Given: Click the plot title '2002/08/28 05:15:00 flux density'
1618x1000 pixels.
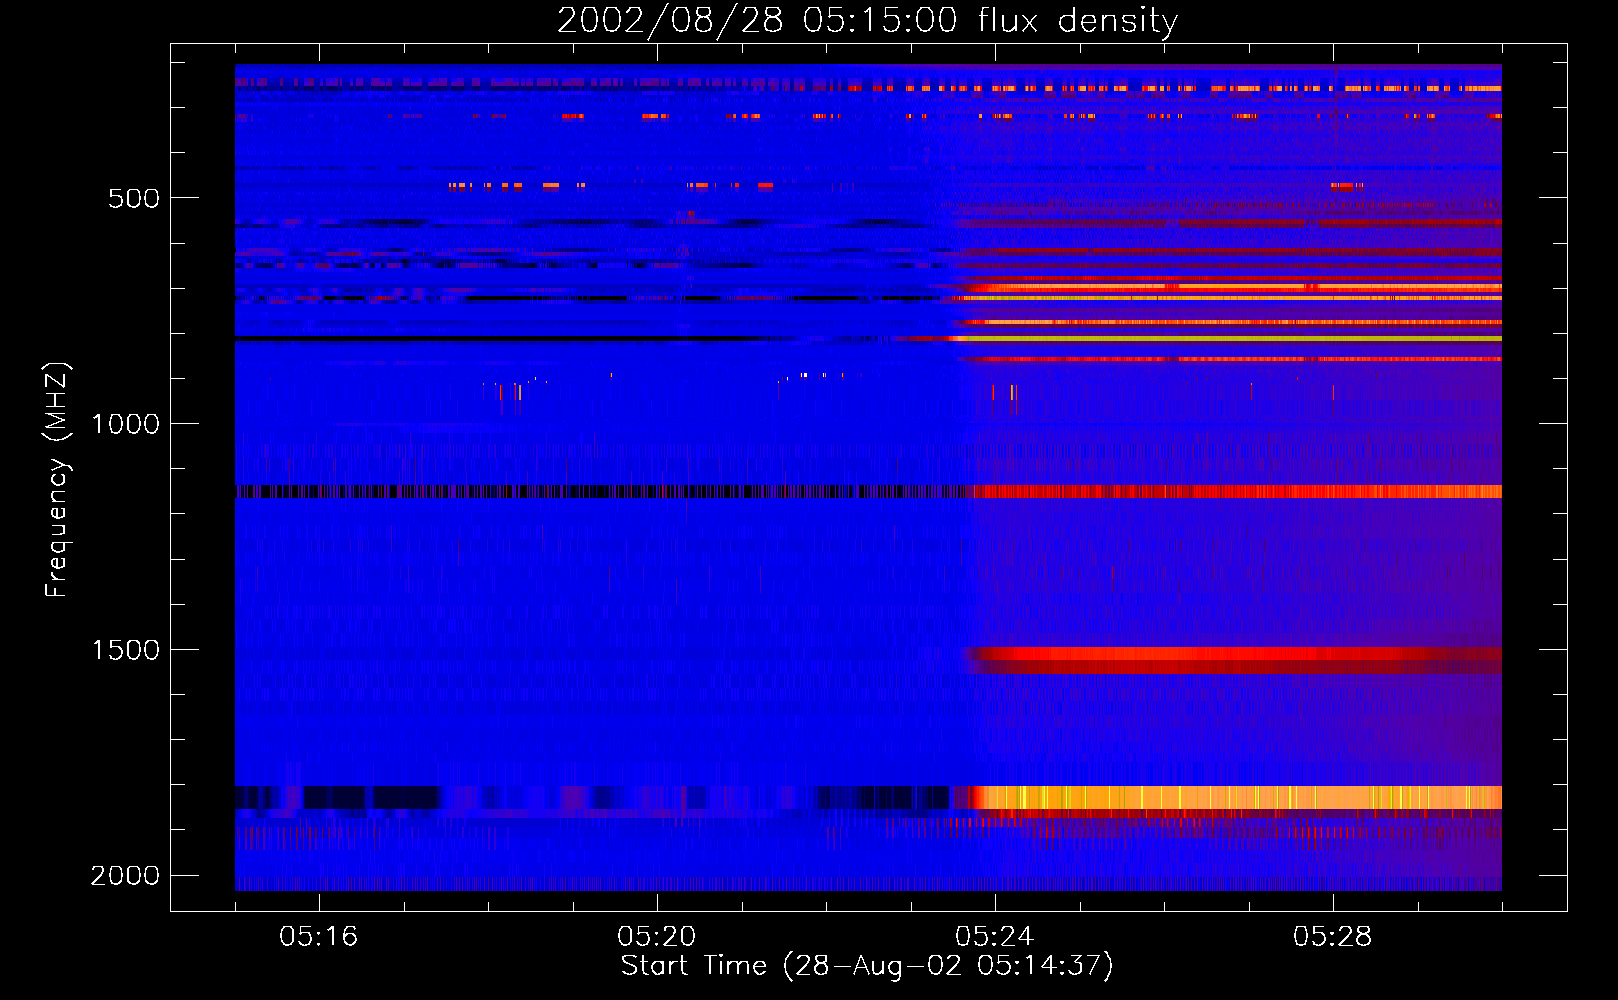Looking at the screenshot, I should coord(867,21).
